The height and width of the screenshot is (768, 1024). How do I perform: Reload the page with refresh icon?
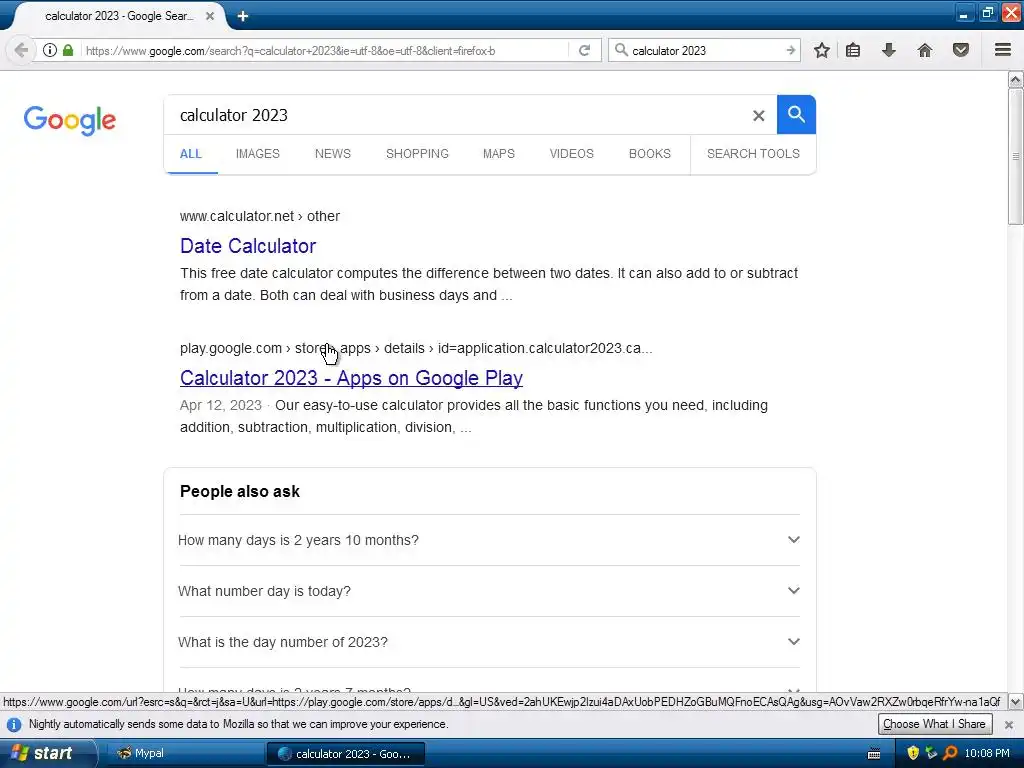(x=584, y=50)
